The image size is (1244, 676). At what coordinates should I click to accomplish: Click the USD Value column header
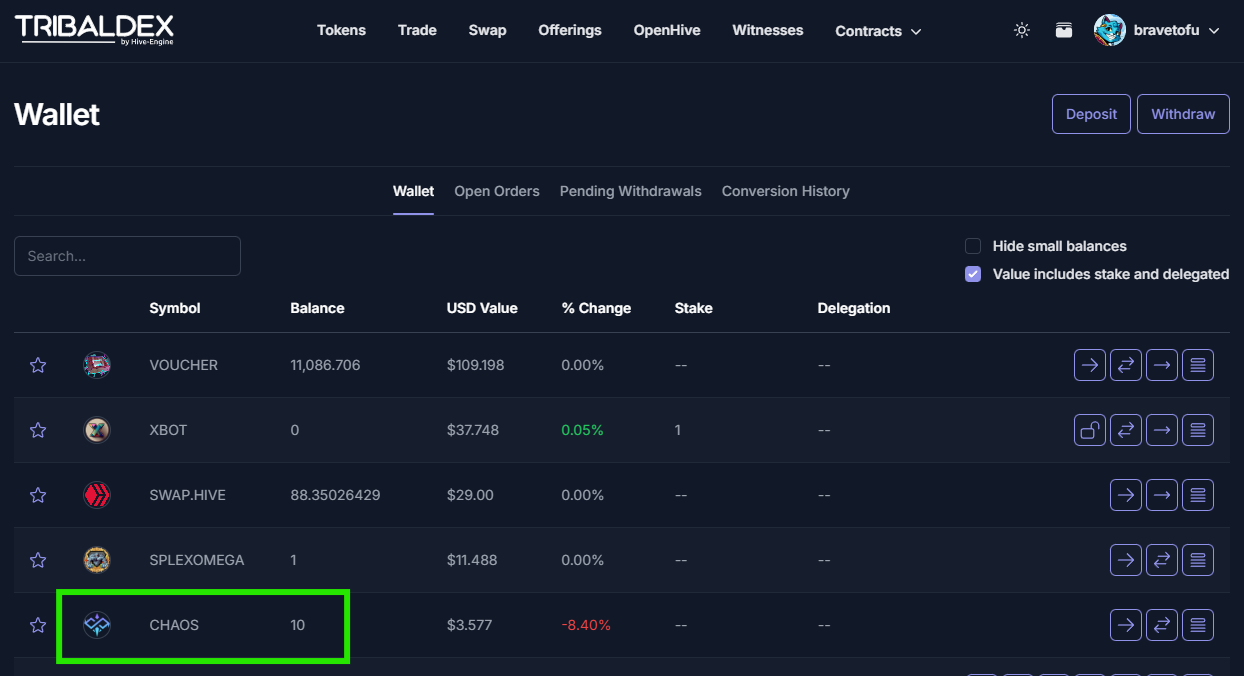point(482,308)
